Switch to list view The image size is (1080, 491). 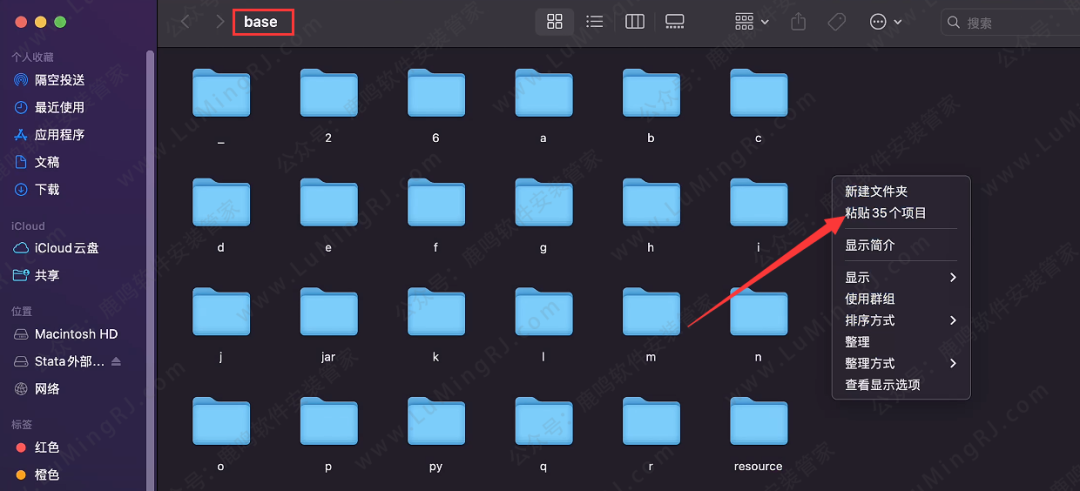[x=594, y=22]
